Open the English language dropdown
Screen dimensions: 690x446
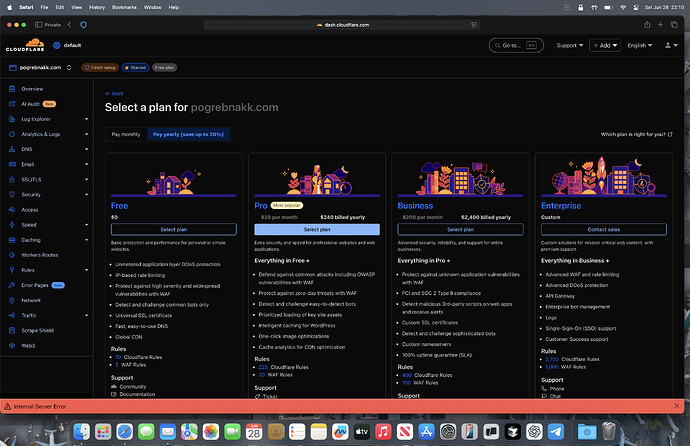coord(640,45)
